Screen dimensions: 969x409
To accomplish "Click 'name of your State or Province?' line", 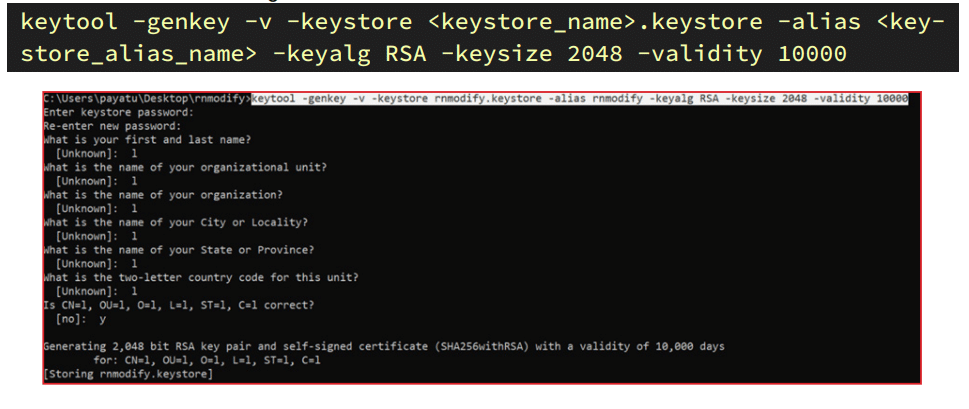I will pyautogui.click(x=179, y=250).
